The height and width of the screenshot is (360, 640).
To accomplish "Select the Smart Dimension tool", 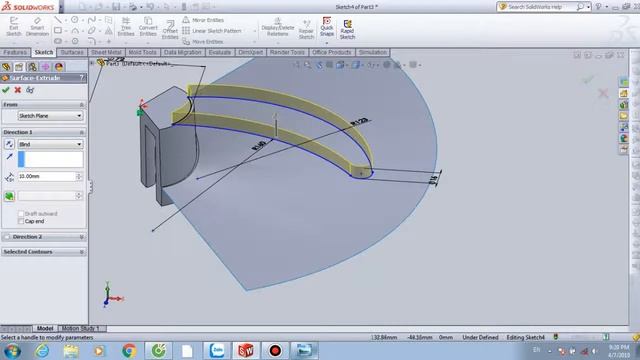I will [x=37, y=27].
